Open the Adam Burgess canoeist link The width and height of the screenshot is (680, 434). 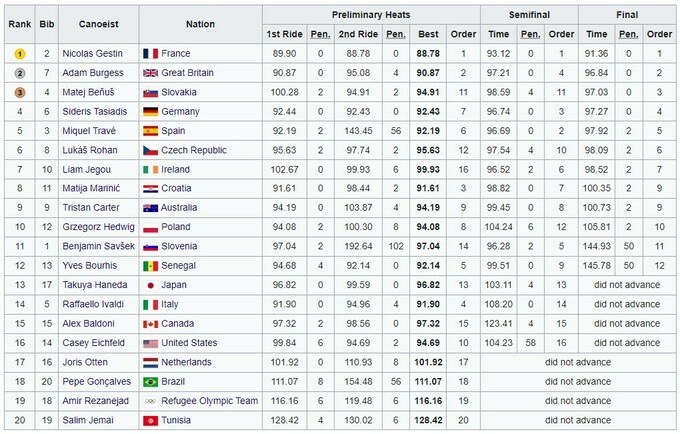click(93, 72)
